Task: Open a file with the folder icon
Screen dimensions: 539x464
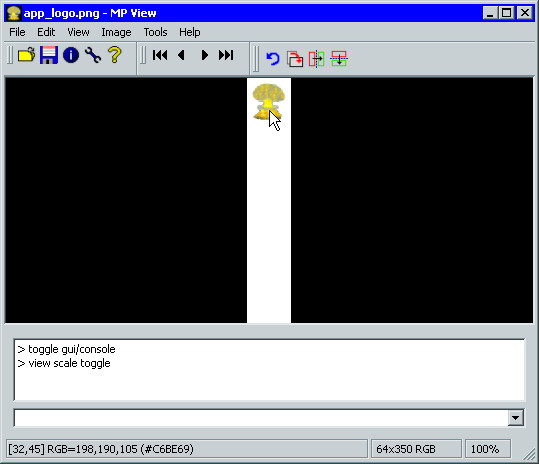Action: pyautogui.click(x=27, y=55)
